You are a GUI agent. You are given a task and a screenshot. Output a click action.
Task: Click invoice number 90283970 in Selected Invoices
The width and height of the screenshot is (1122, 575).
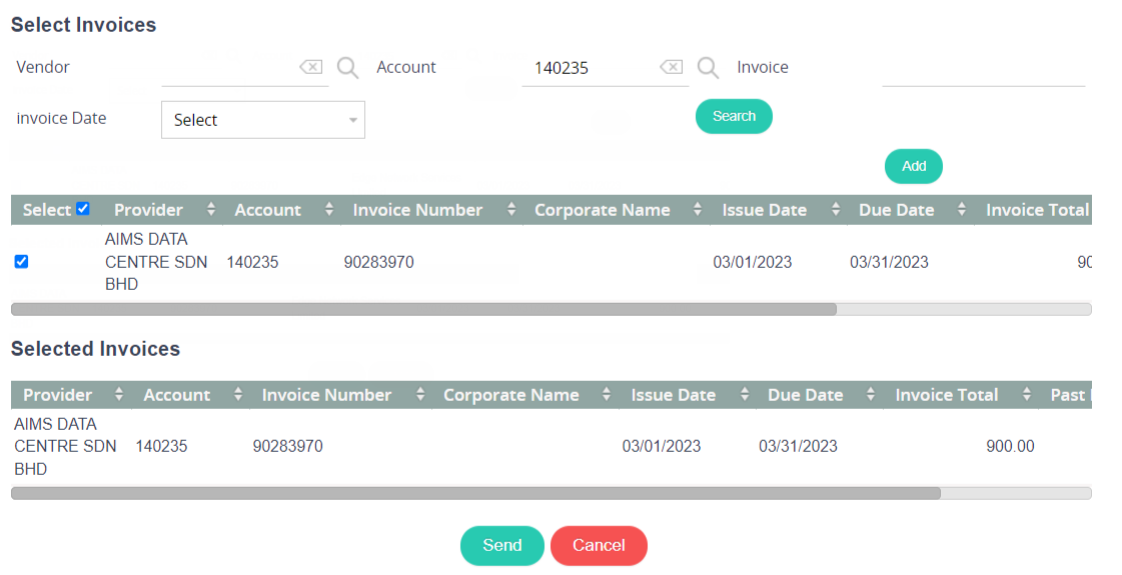tap(288, 446)
